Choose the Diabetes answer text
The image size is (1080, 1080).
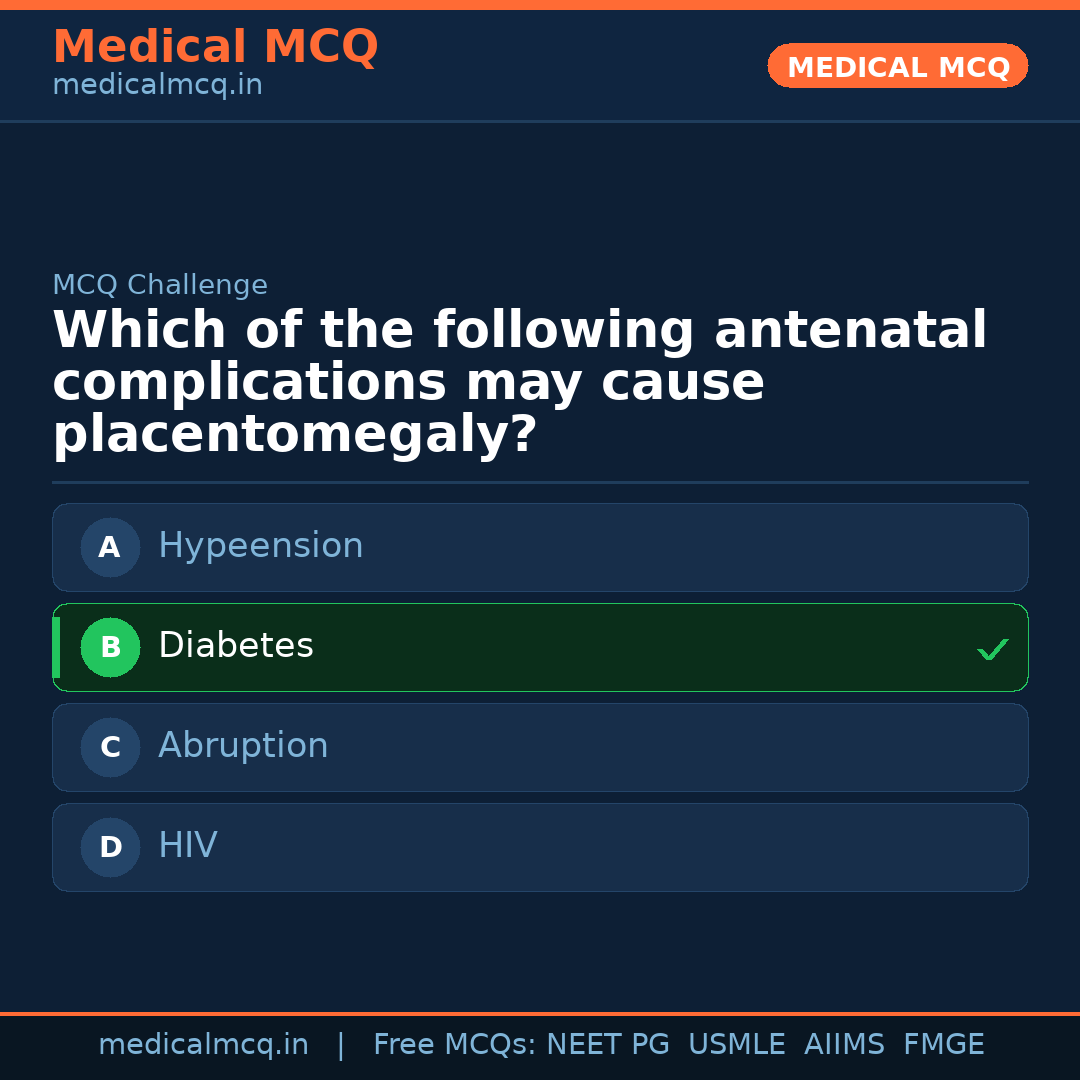click(x=236, y=646)
